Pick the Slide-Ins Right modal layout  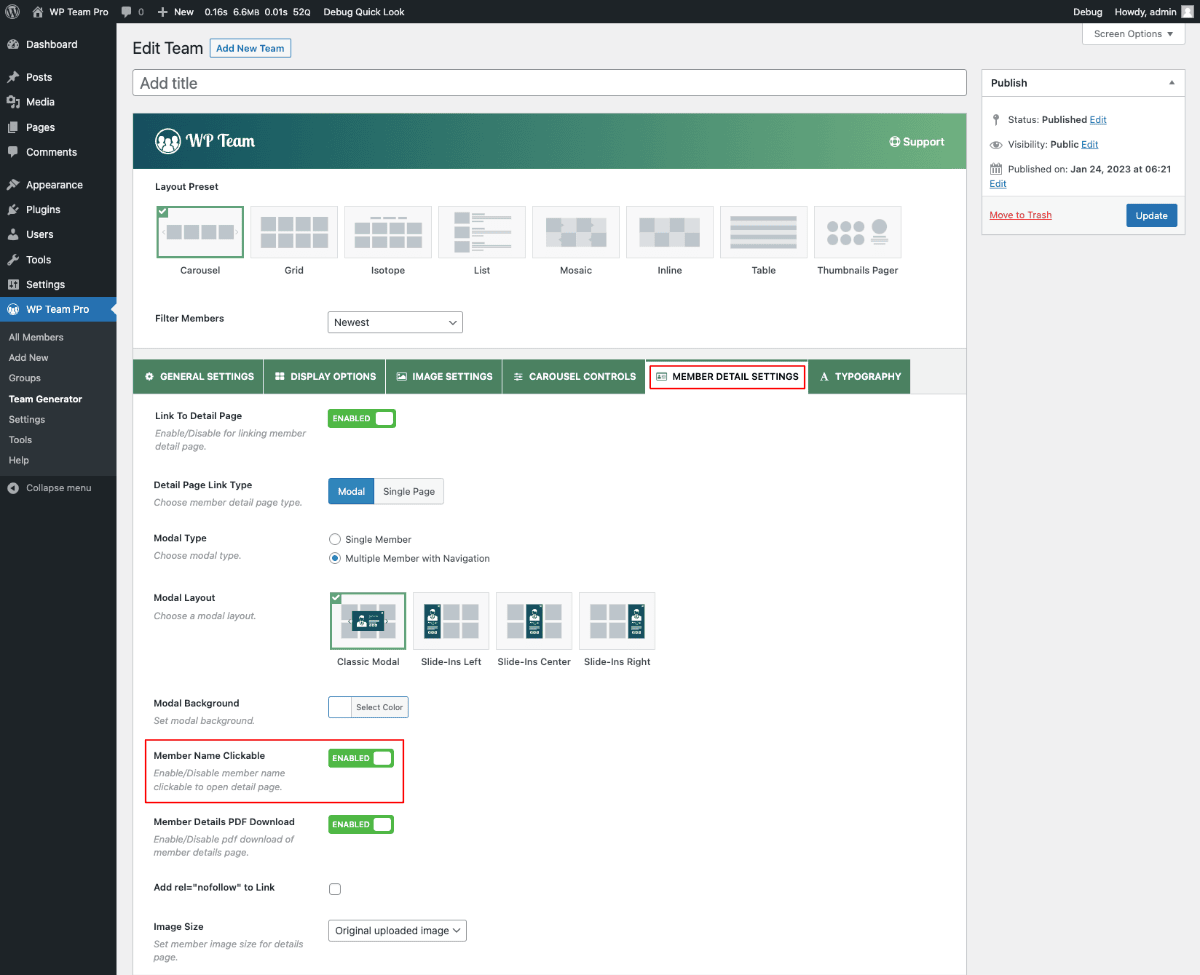point(617,621)
